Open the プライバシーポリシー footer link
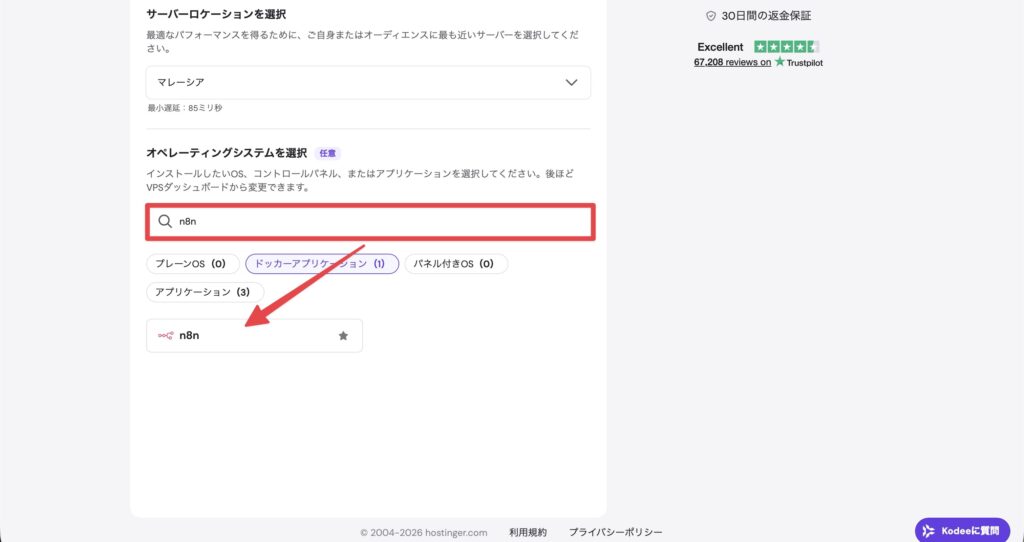 tap(615, 532)
